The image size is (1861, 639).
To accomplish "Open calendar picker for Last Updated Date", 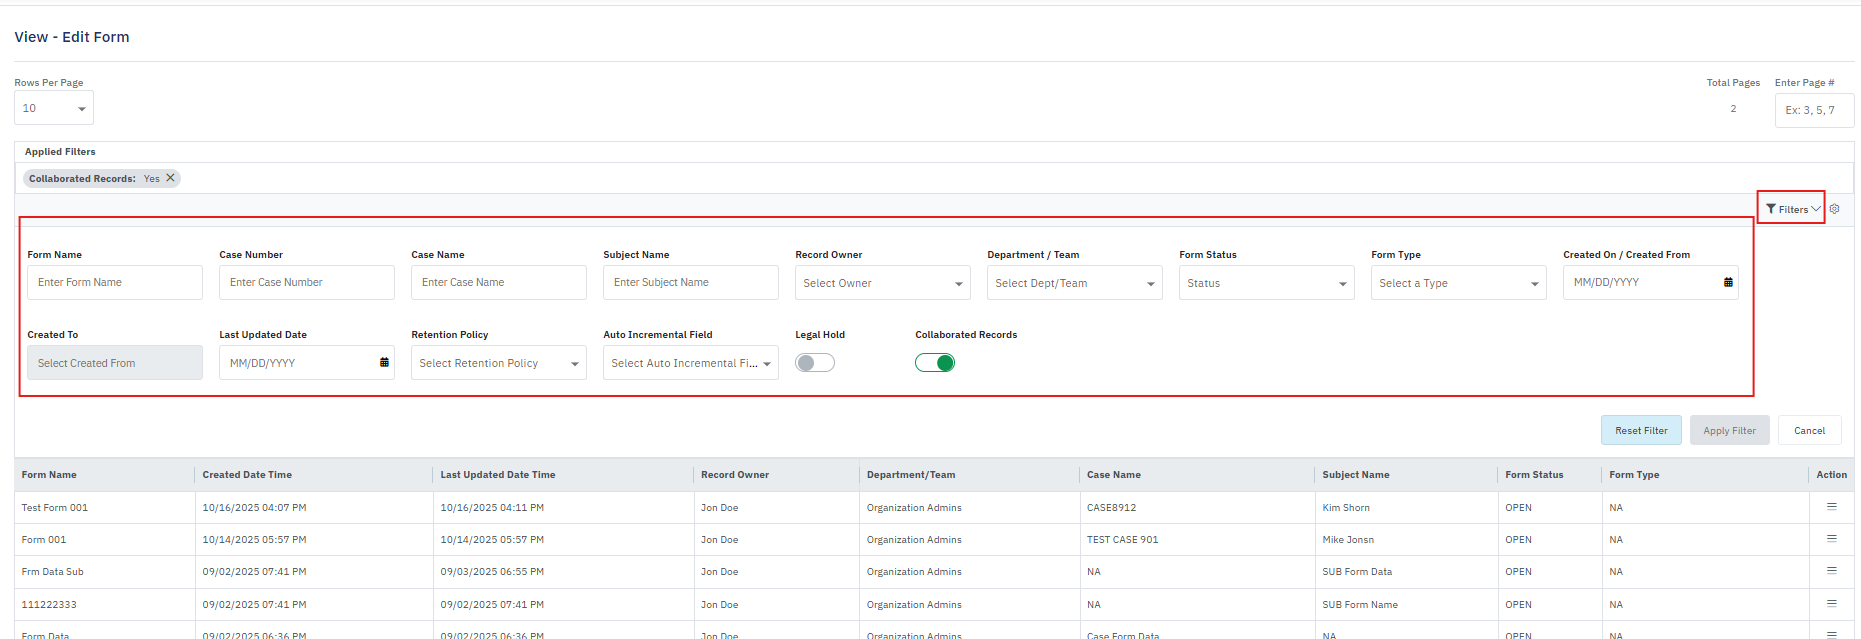I will point(384,363).
